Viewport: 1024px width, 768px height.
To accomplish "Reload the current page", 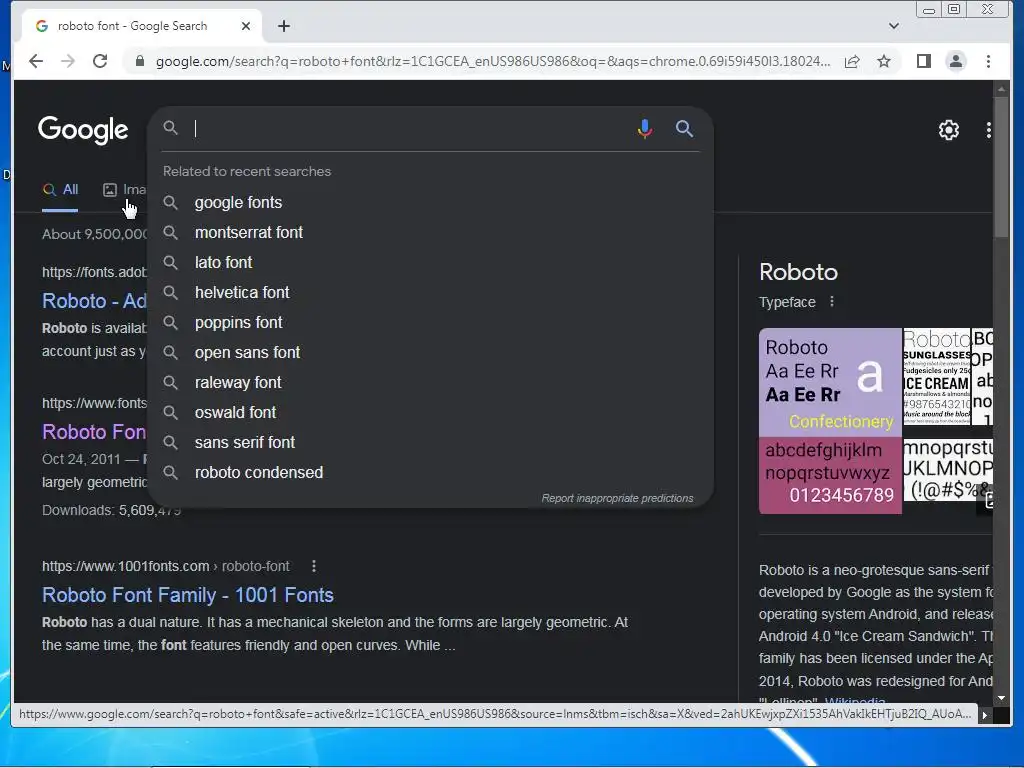I will 100,61.
